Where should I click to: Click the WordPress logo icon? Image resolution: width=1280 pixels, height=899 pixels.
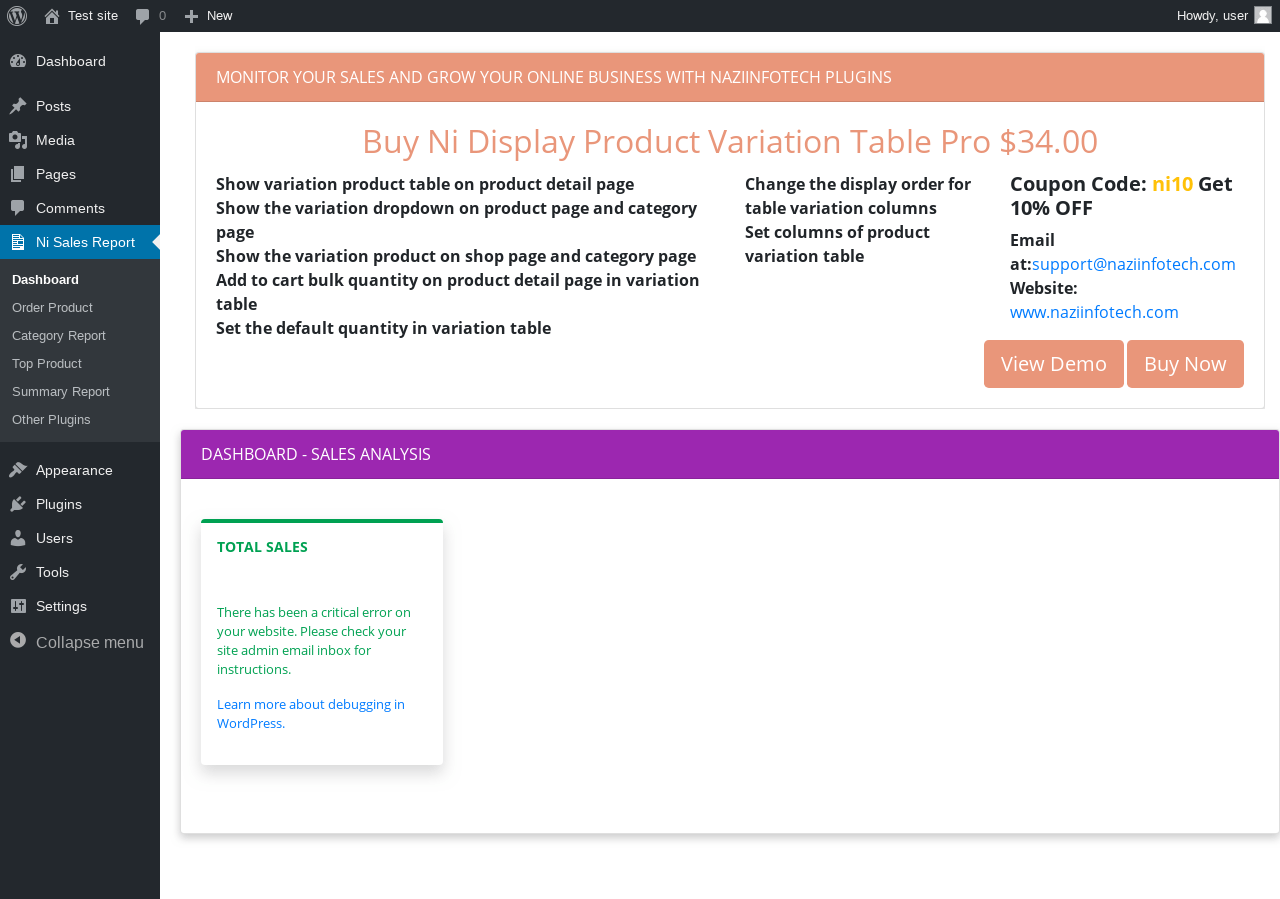[17, 16]
